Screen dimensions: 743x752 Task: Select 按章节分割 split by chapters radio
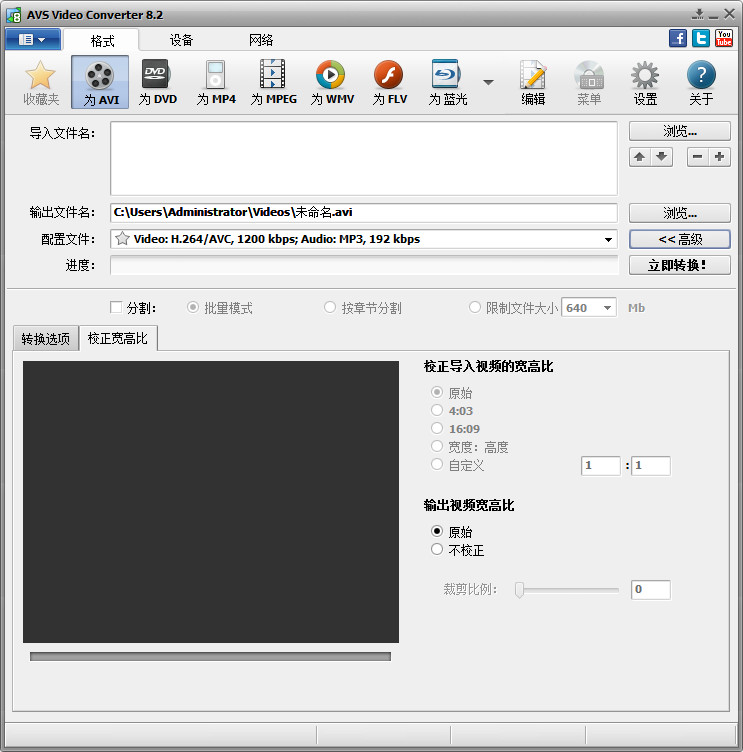[330, 307]
